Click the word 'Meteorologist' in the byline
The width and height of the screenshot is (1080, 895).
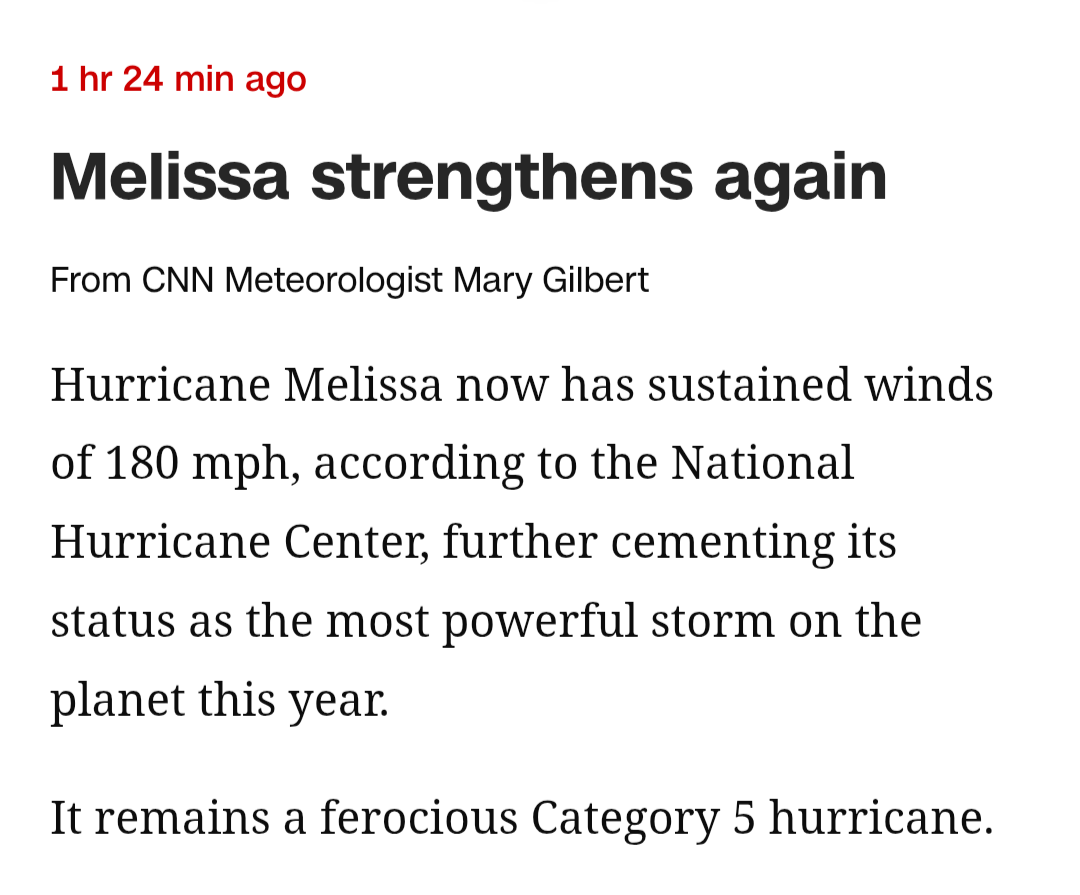[x=333, y=281]
